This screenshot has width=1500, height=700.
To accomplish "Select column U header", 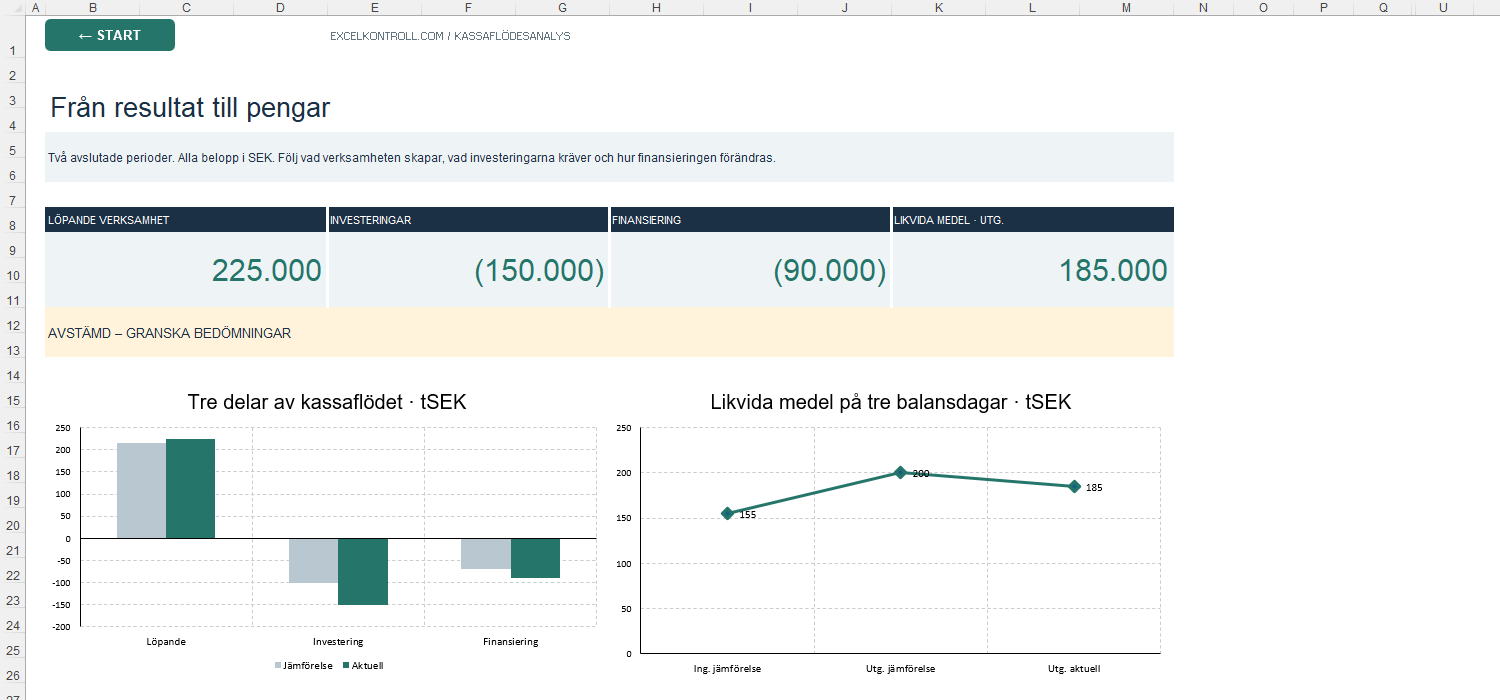I will point(1444,8).
